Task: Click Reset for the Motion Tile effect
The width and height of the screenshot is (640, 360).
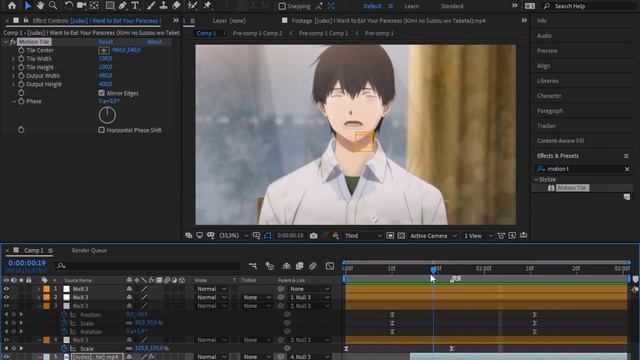Action: (x=106, y=42)
